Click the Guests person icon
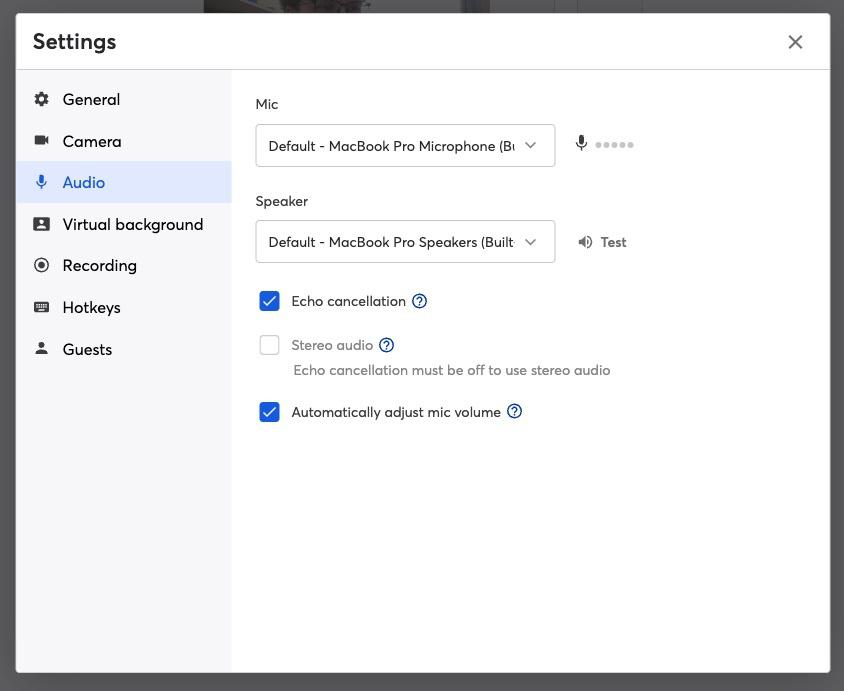This screenshot has height=691, width=844. pos(41,349)
